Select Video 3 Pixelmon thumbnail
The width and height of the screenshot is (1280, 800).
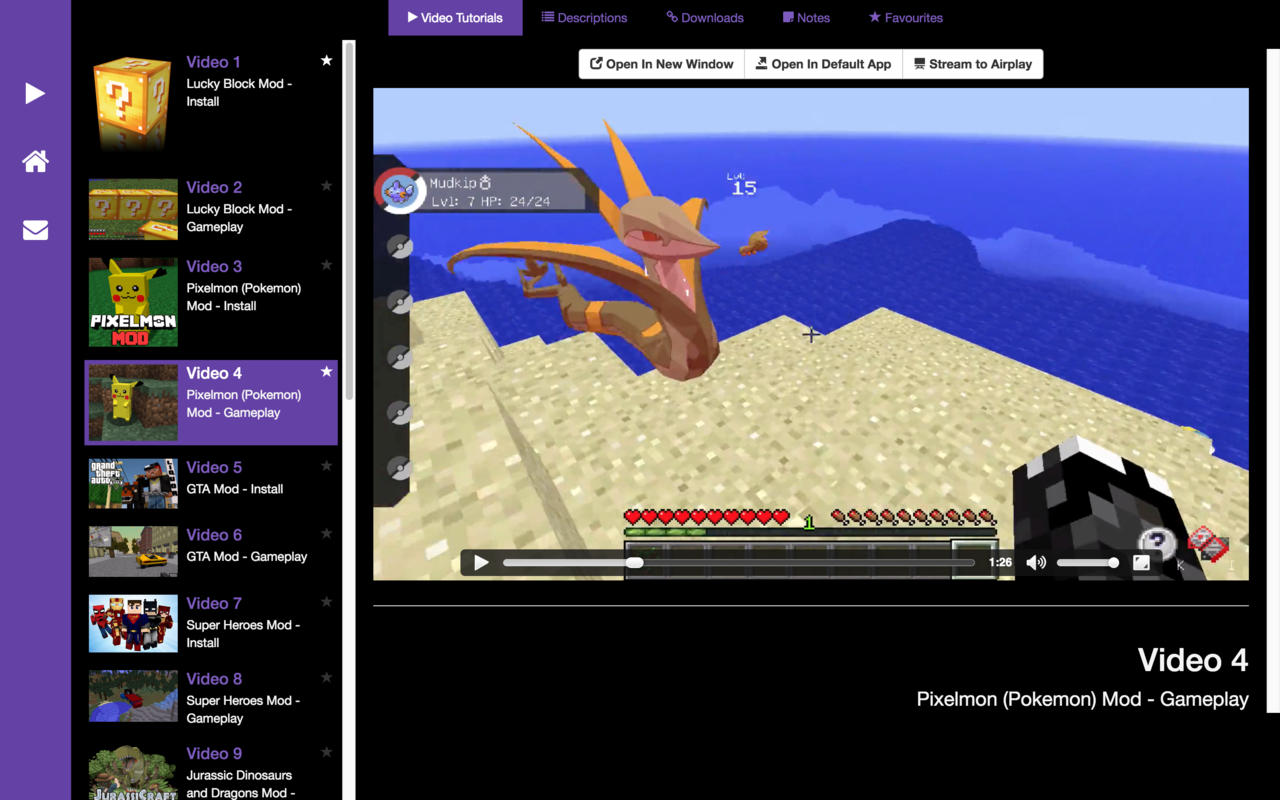click(x=133, y=303)
